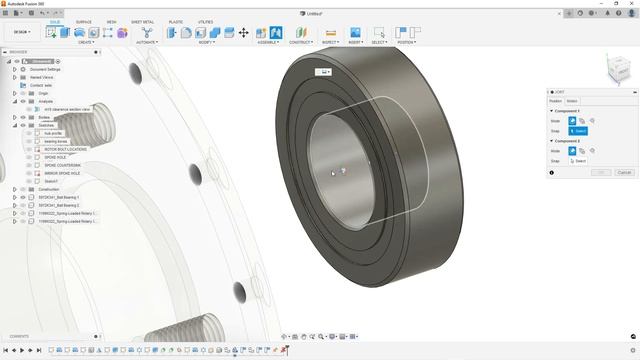
Task: Click Component 1 Snap Select button
Action: (x=578, y=131)
